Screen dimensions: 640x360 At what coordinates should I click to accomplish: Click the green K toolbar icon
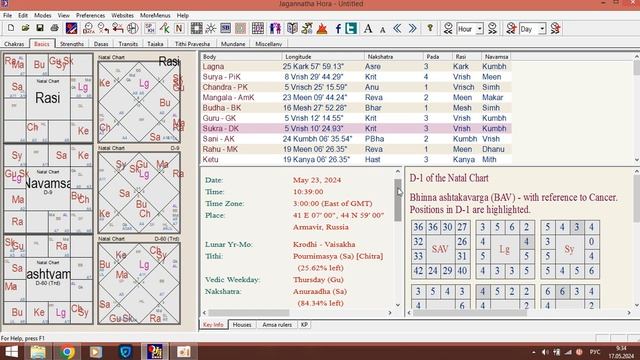point(164,28)
